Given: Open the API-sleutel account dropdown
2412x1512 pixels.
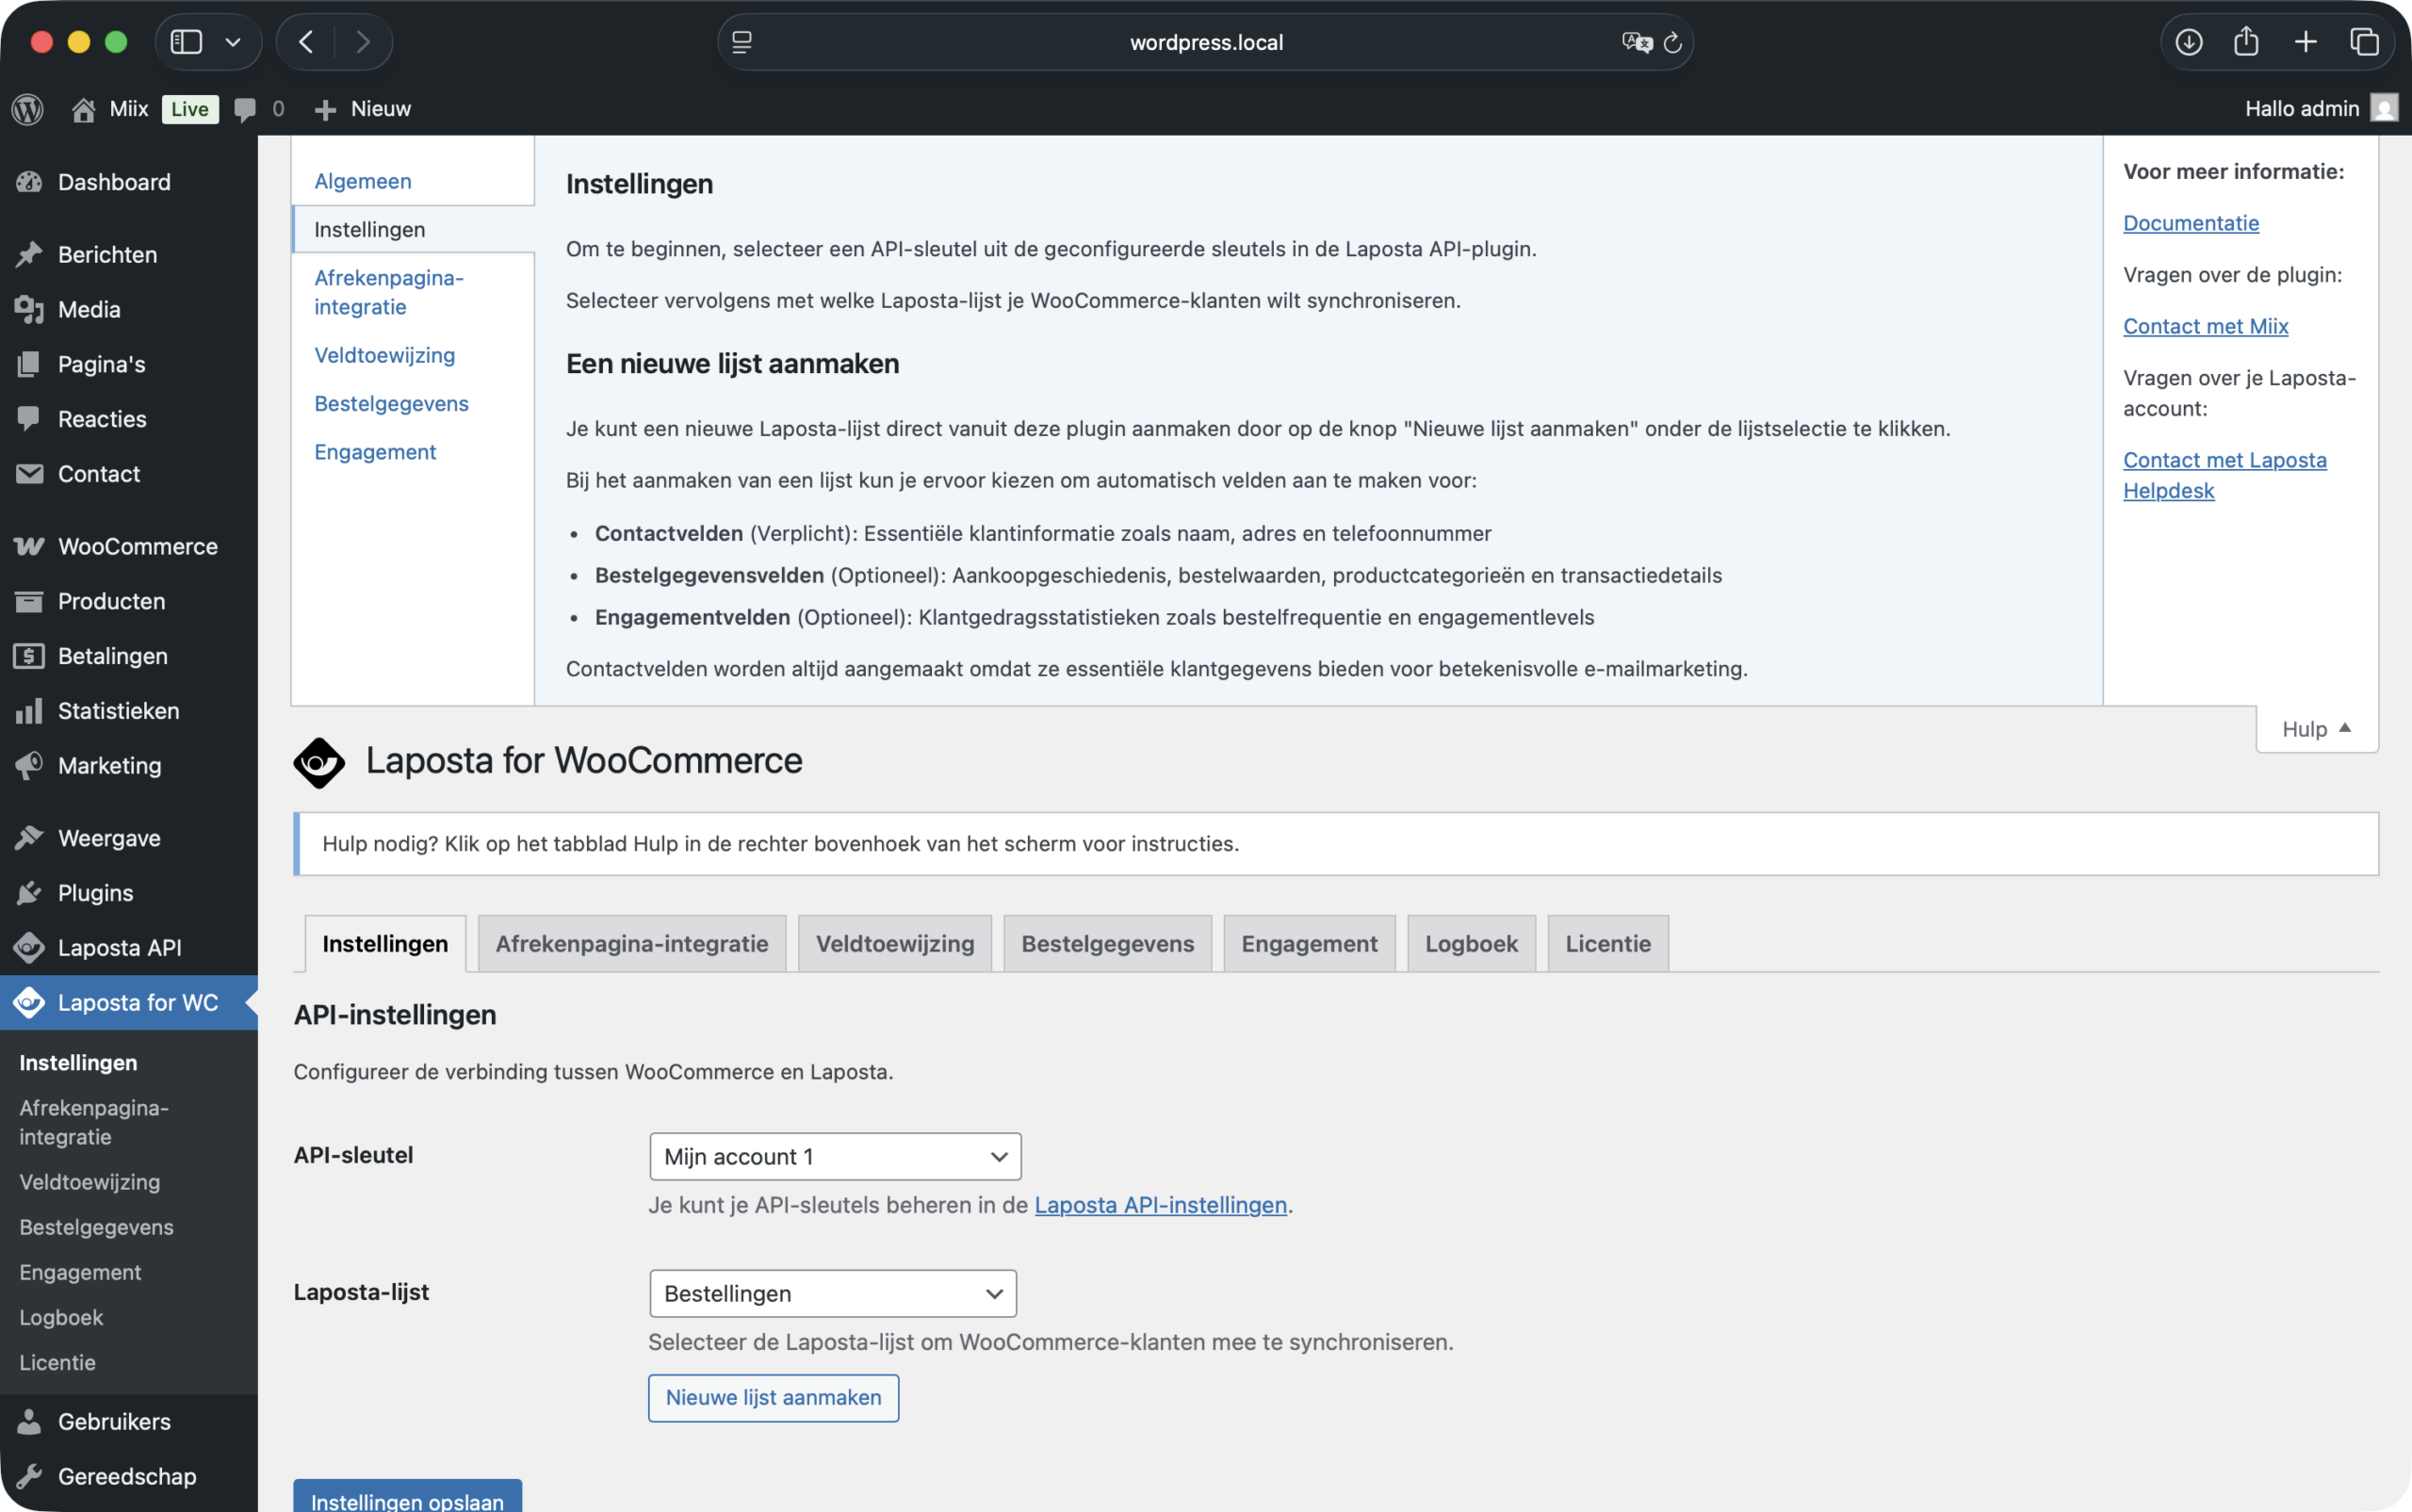Looking at the screenshot, I should coord(835,1156).
